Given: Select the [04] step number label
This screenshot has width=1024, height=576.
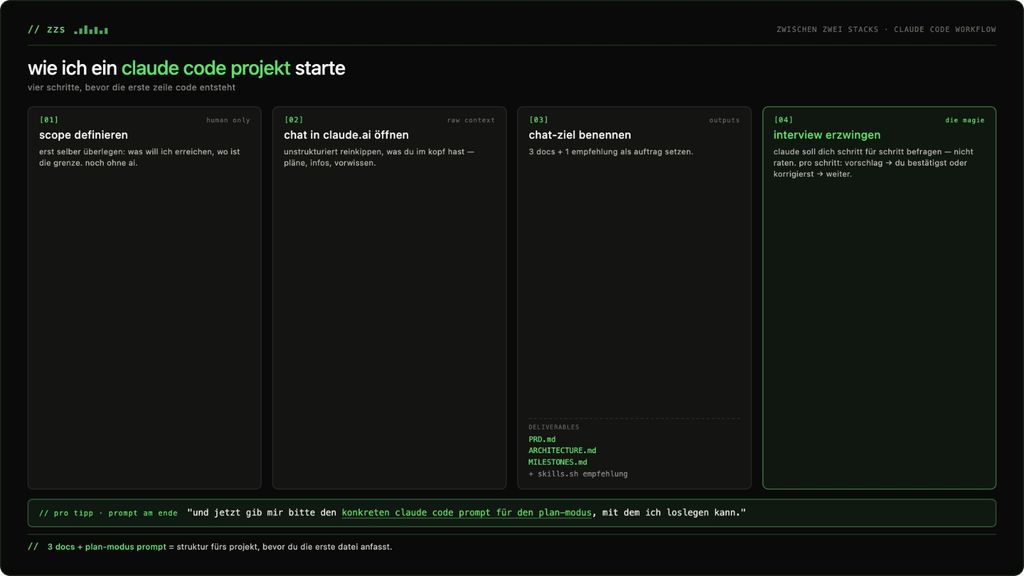Looking at the screenshot, I should 784,120.
